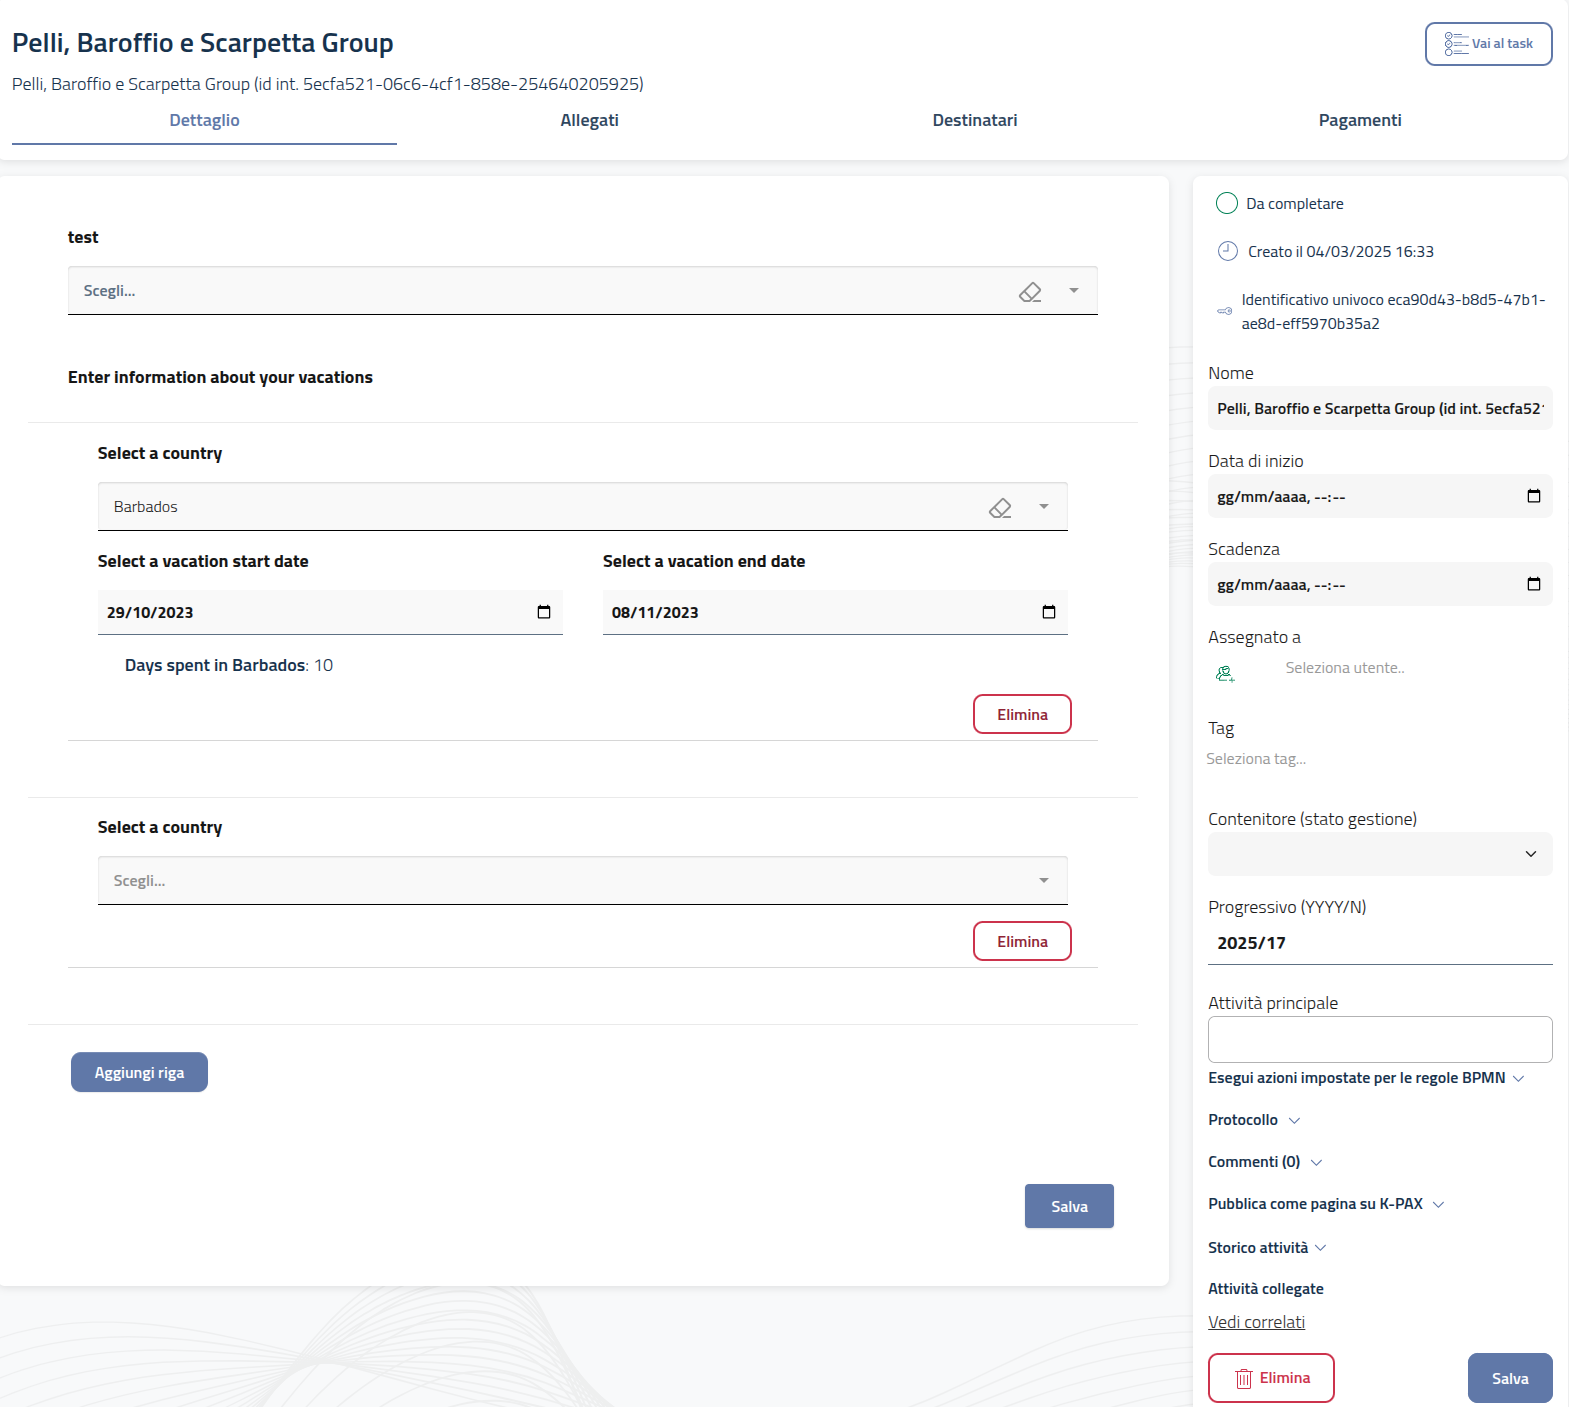This screenshot has height=1407, width=1569.
Task: Click the Vai al task button
Action: (1488, 44)
